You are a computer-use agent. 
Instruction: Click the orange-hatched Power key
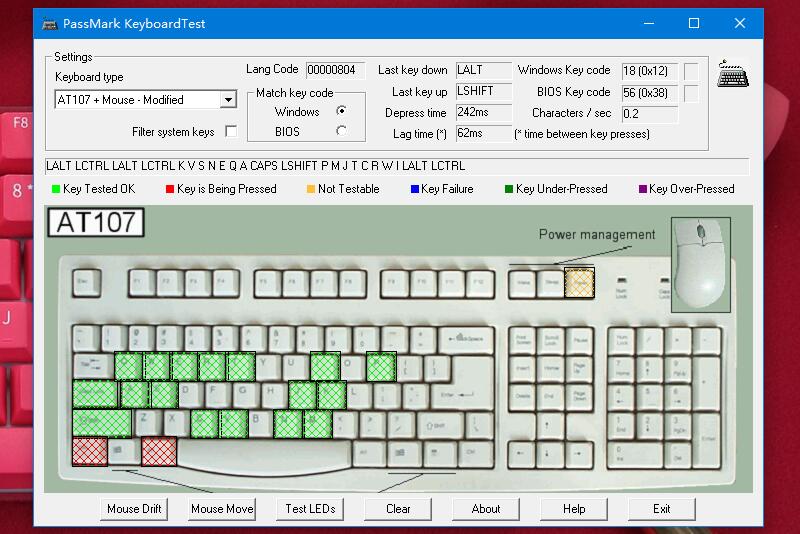(x=580, y=283)
